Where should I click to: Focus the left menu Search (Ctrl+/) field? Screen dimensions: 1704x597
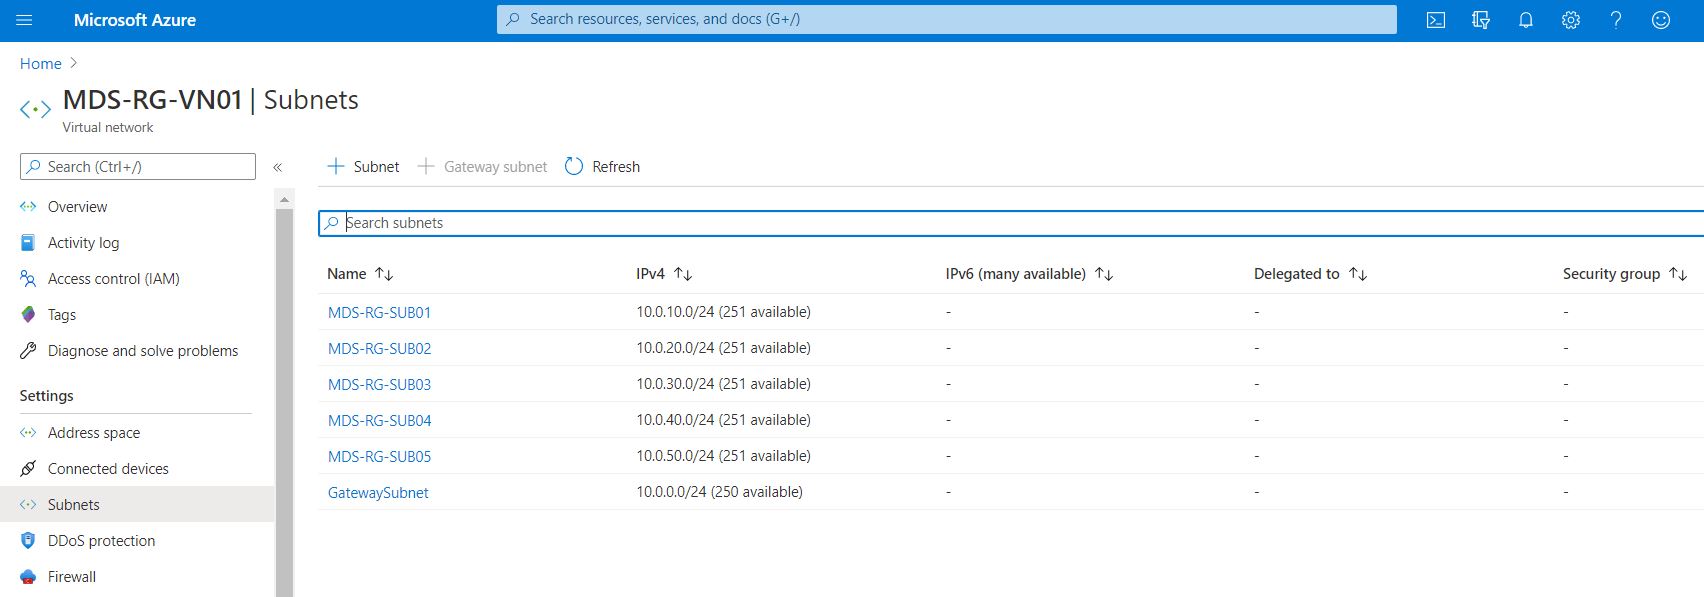138,167
